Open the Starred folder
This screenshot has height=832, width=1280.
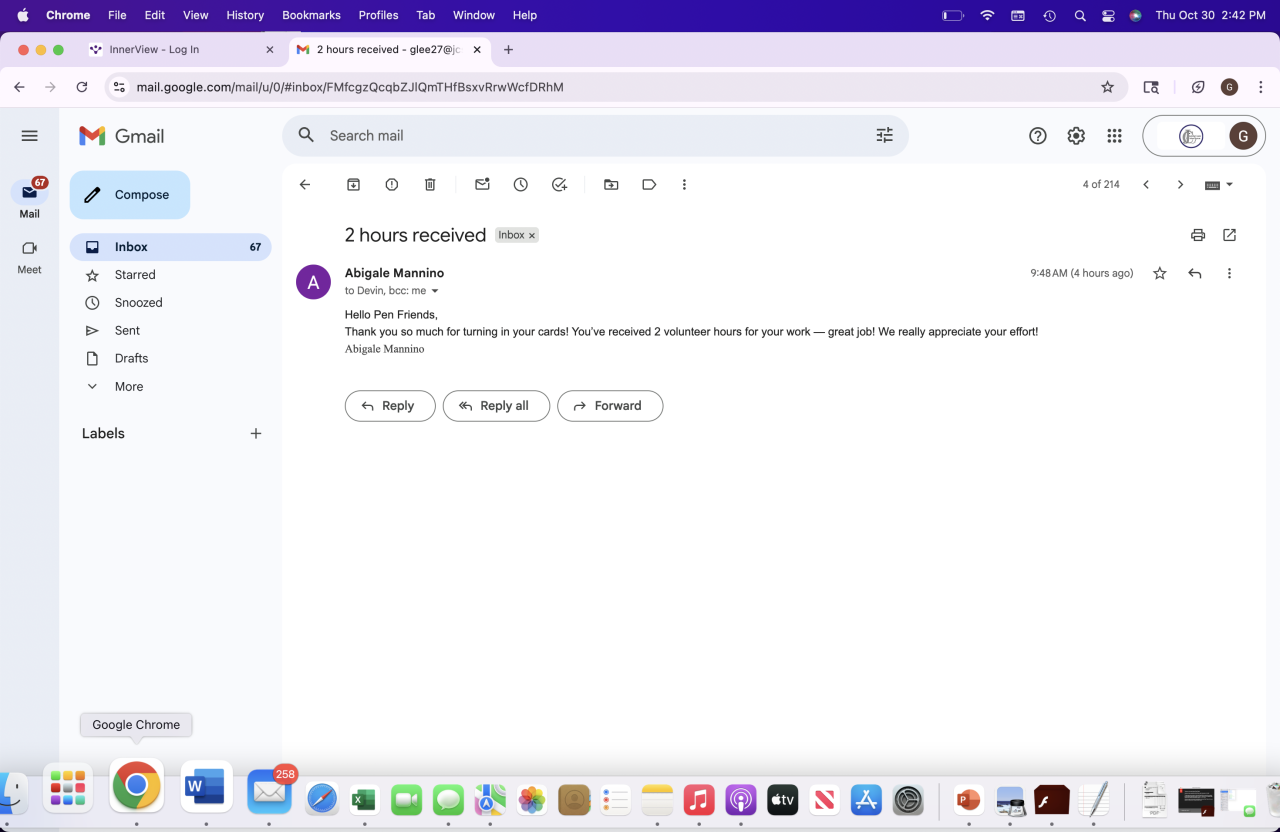pyautogui.click(x=170, y=275)
